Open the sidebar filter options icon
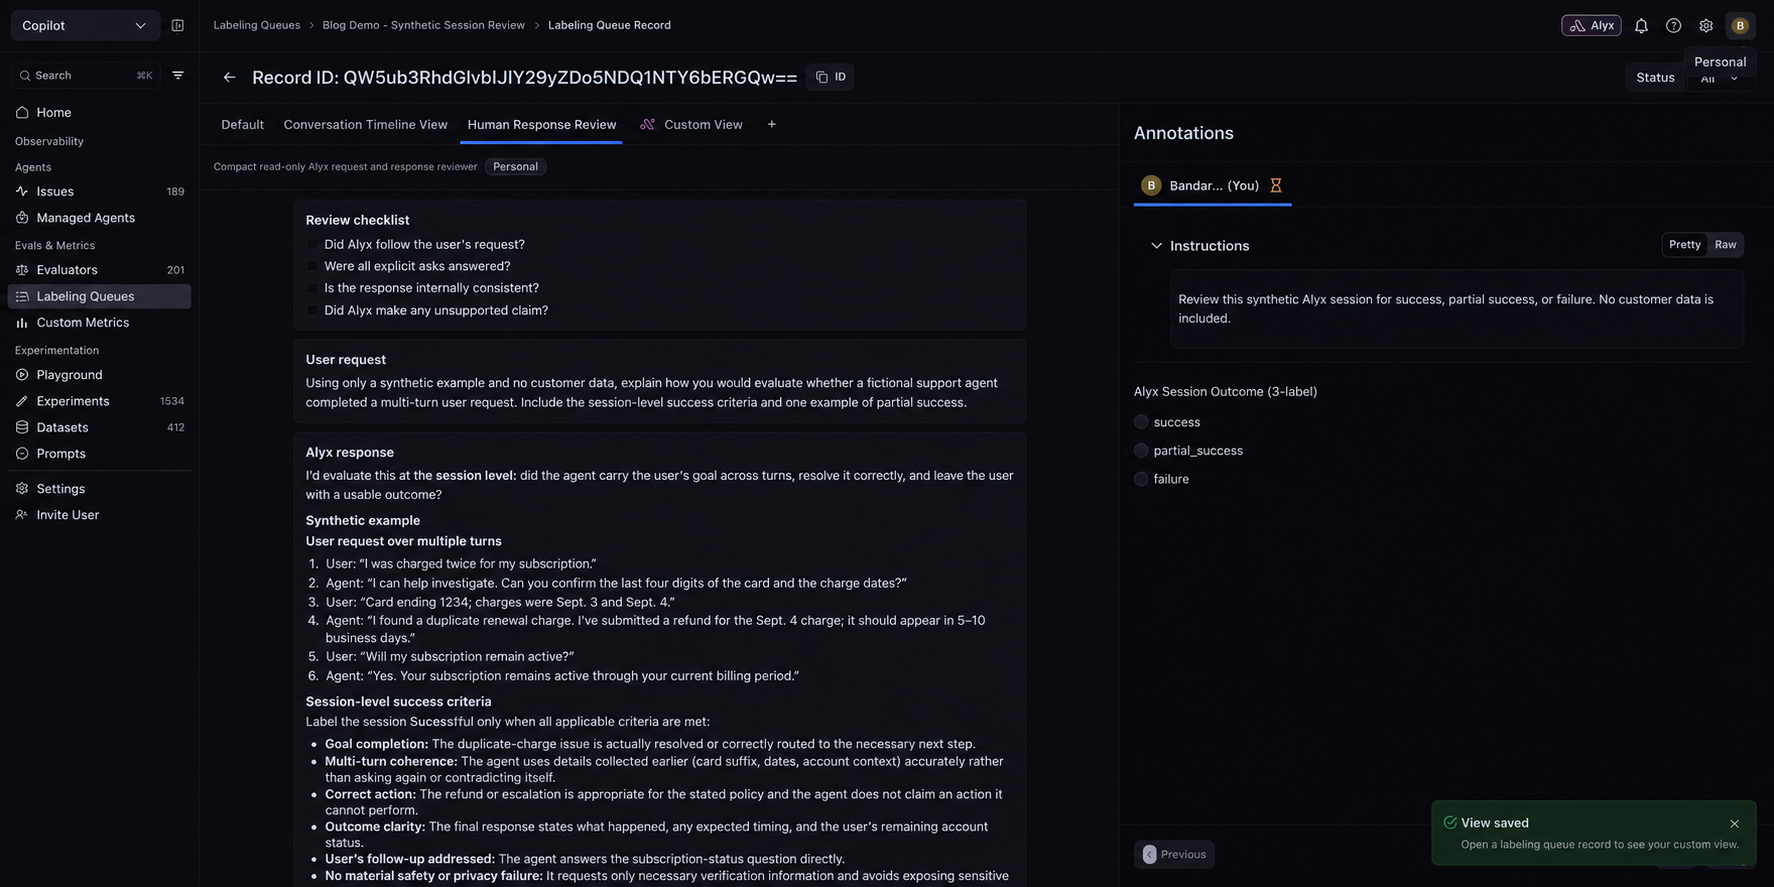 [x=178, y=75]
